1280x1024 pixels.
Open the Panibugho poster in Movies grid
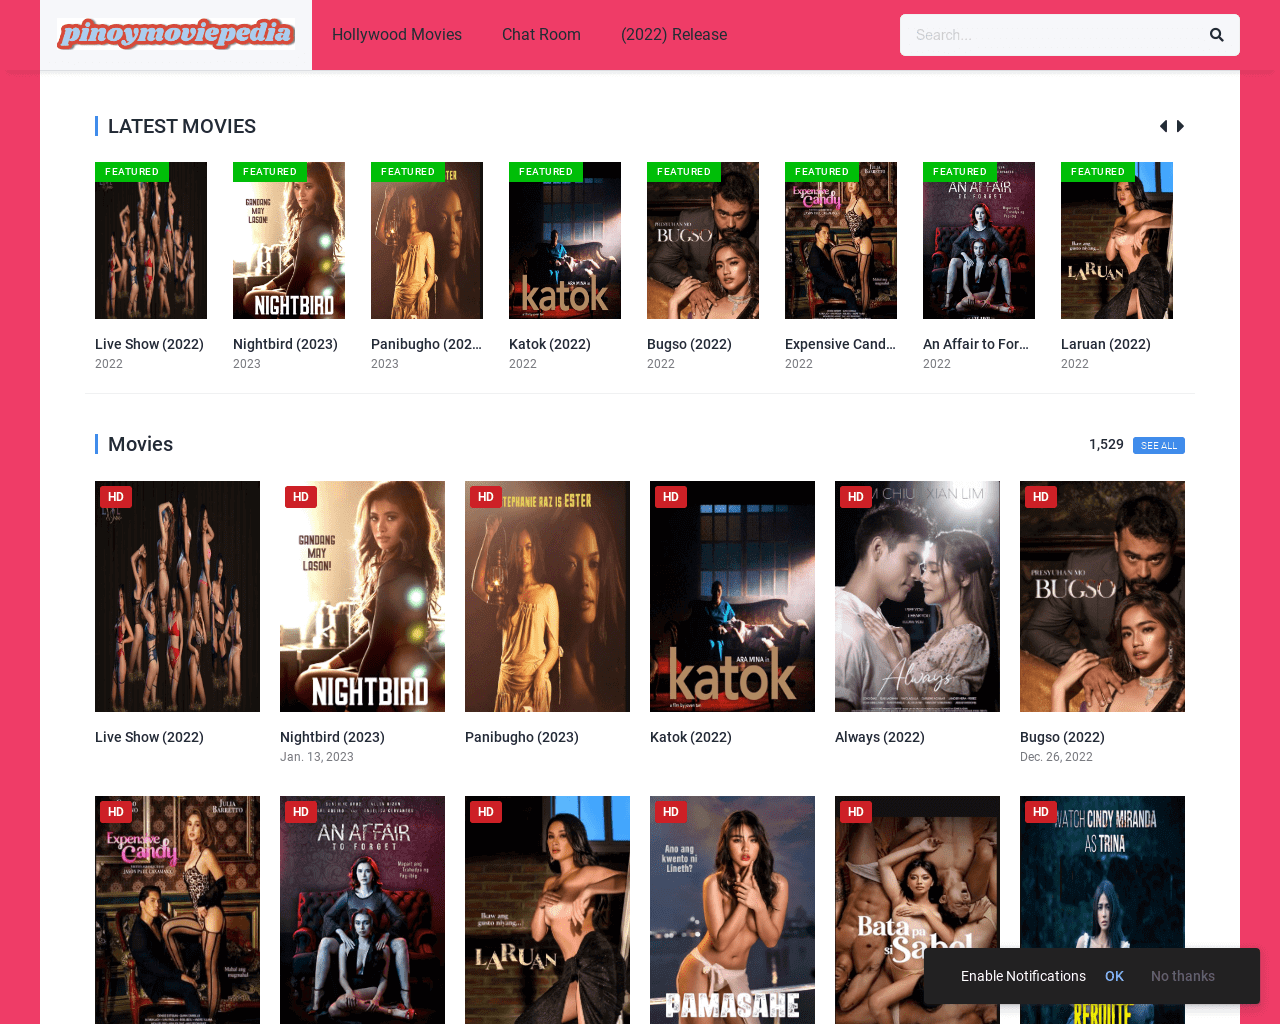pyautogui.click(x=547, y=596)
